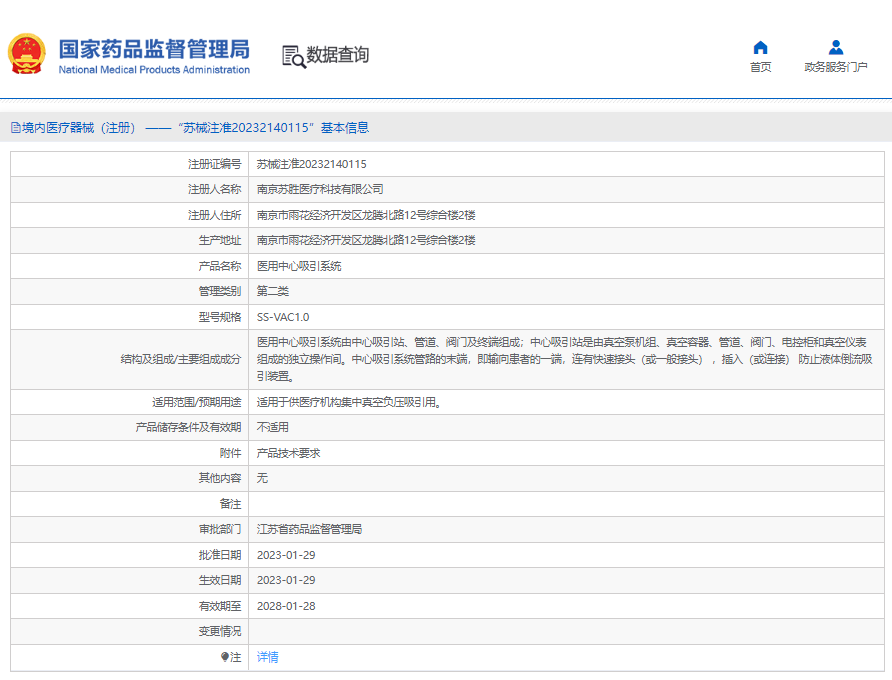
Task: Click the 备注 label
Action: point(230,504)
